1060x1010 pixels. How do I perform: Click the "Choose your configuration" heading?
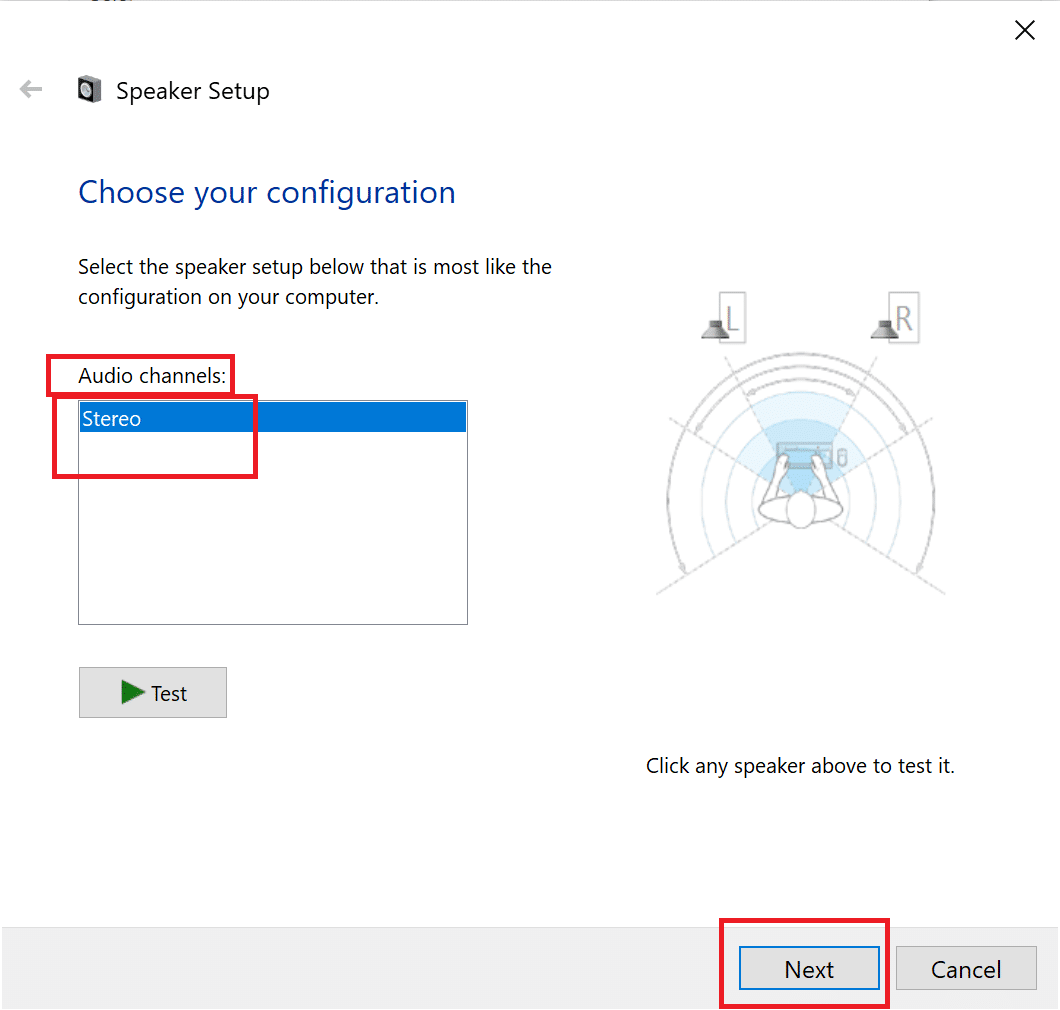(267, 192)
